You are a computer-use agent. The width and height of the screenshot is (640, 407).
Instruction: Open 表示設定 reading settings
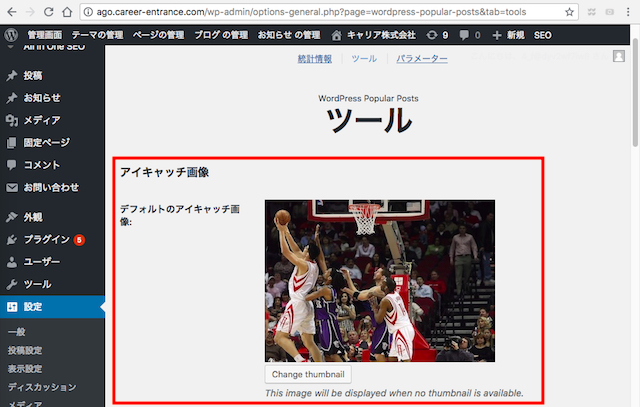click(25, 369)
